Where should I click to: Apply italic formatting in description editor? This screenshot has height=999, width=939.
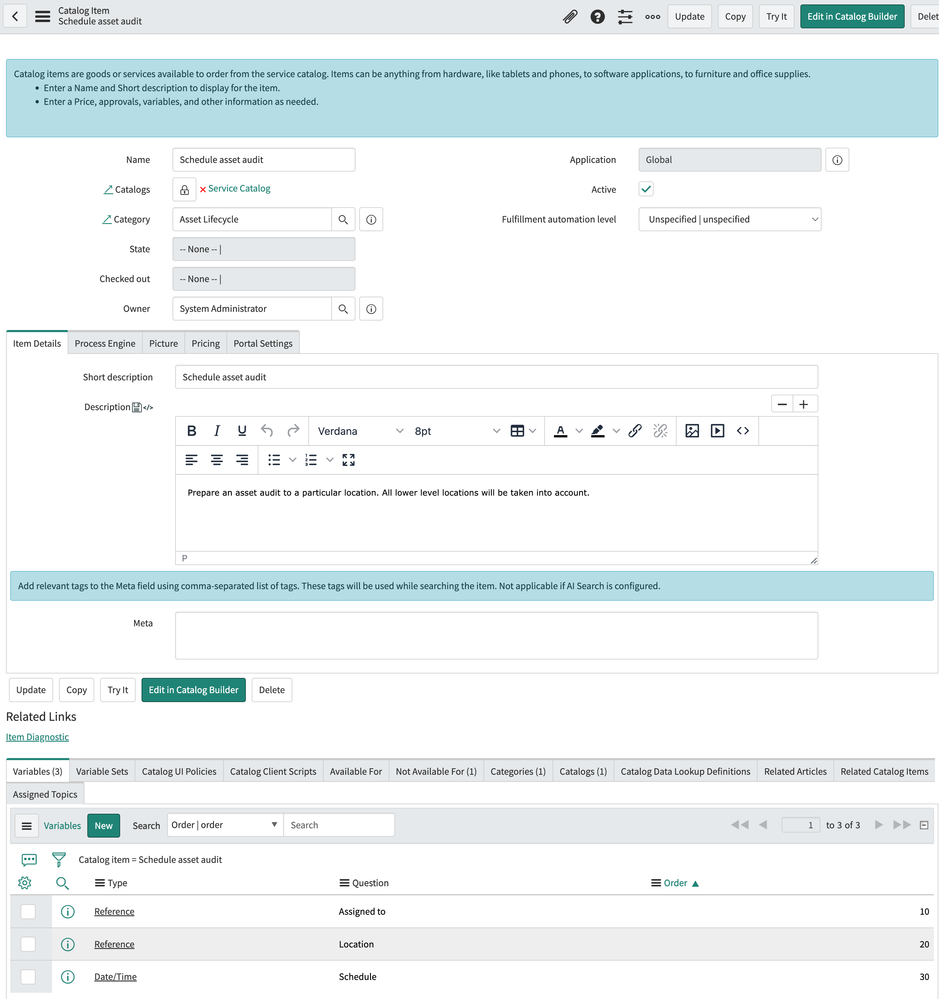pyautogui.click(x=217, y=431)
